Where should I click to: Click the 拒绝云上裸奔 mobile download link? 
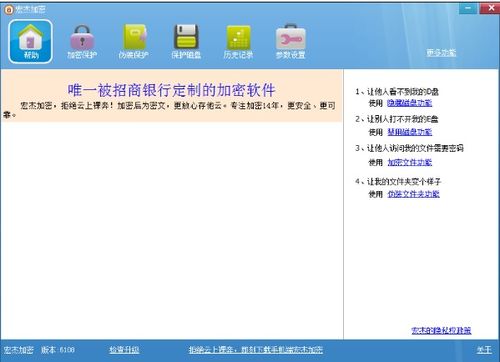256,350
